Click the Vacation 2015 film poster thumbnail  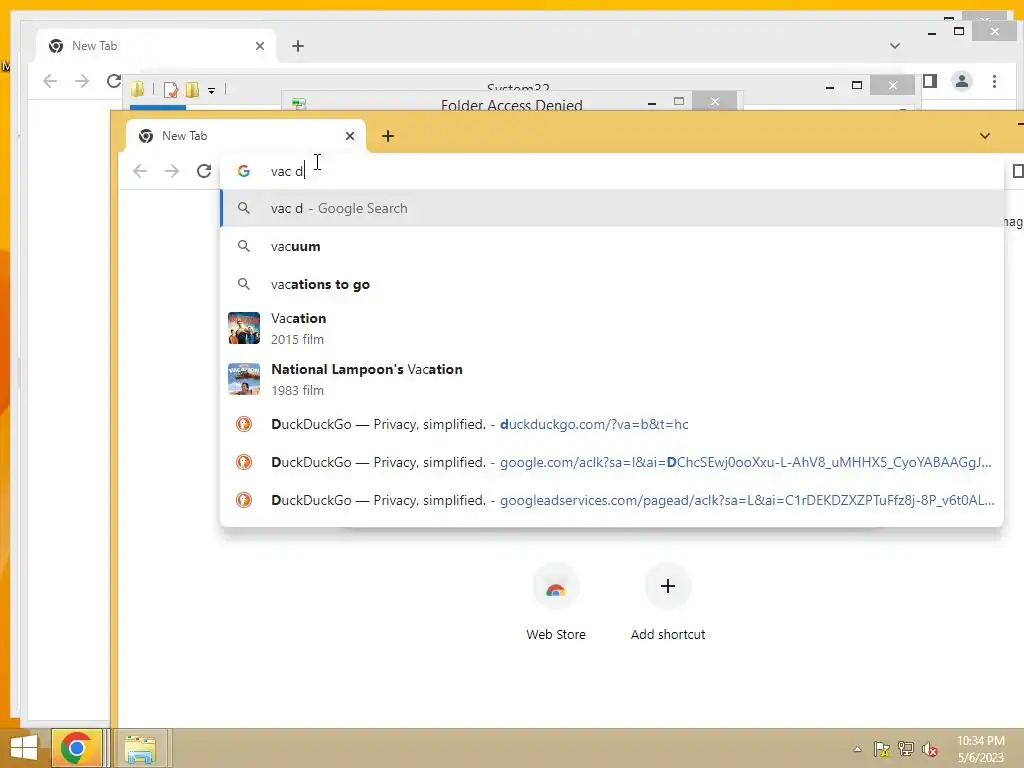[x=244, y=328]
